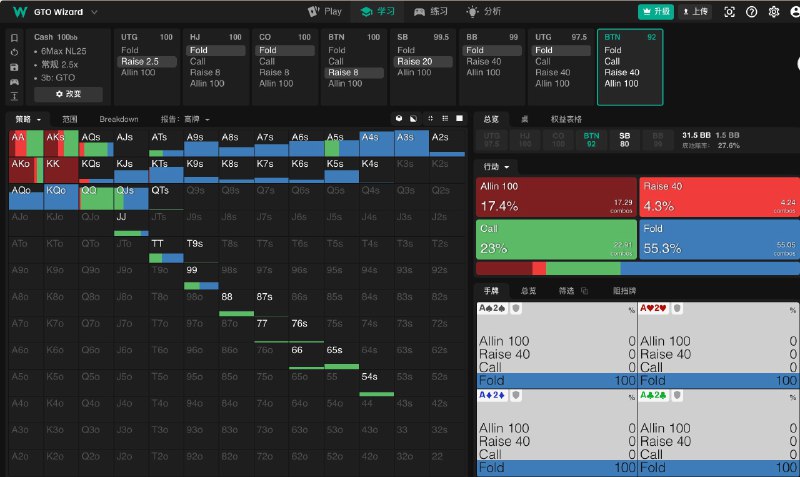The width and height of the screenshot is (800, 477).
Task: Open settings via the gear icon
Action: click(x=773, y=12)
